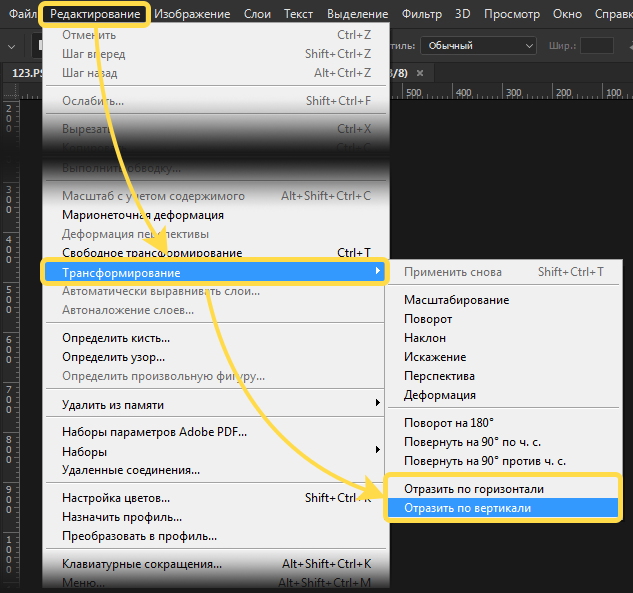Viewport: 633px width, 593px height.
Task: Open the Фильтр menu in menu bar
Action: pos(421,14)
